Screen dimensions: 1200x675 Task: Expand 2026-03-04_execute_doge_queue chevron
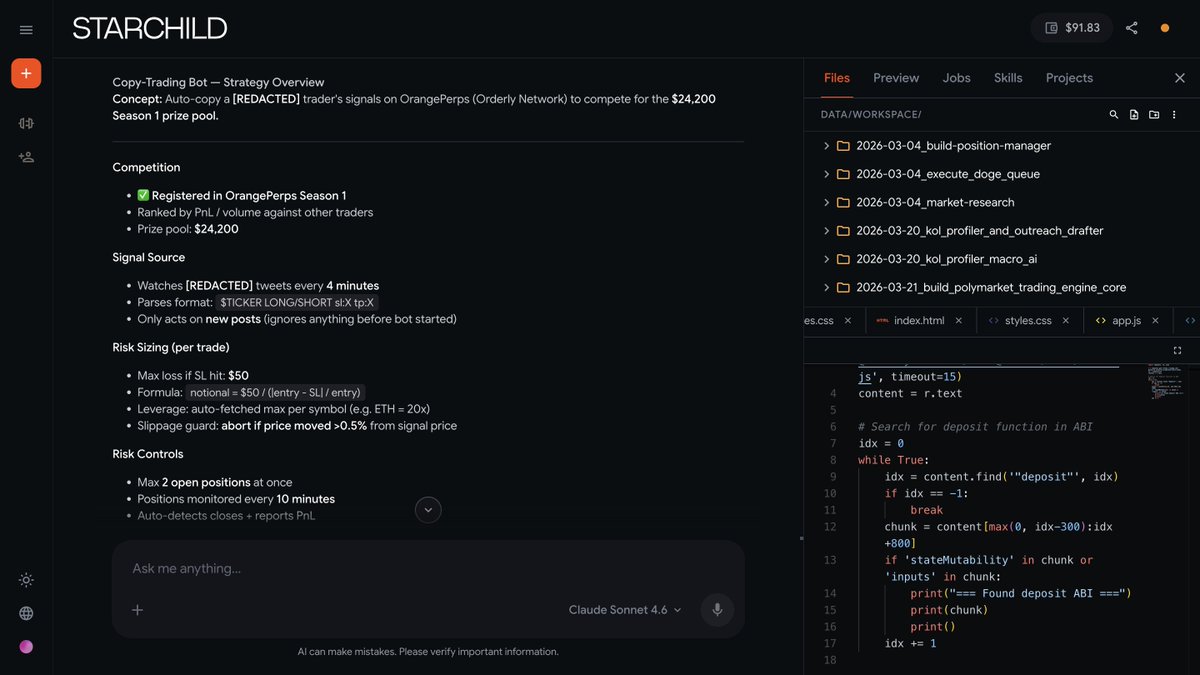pyautogui.click(x=826, y=174)
